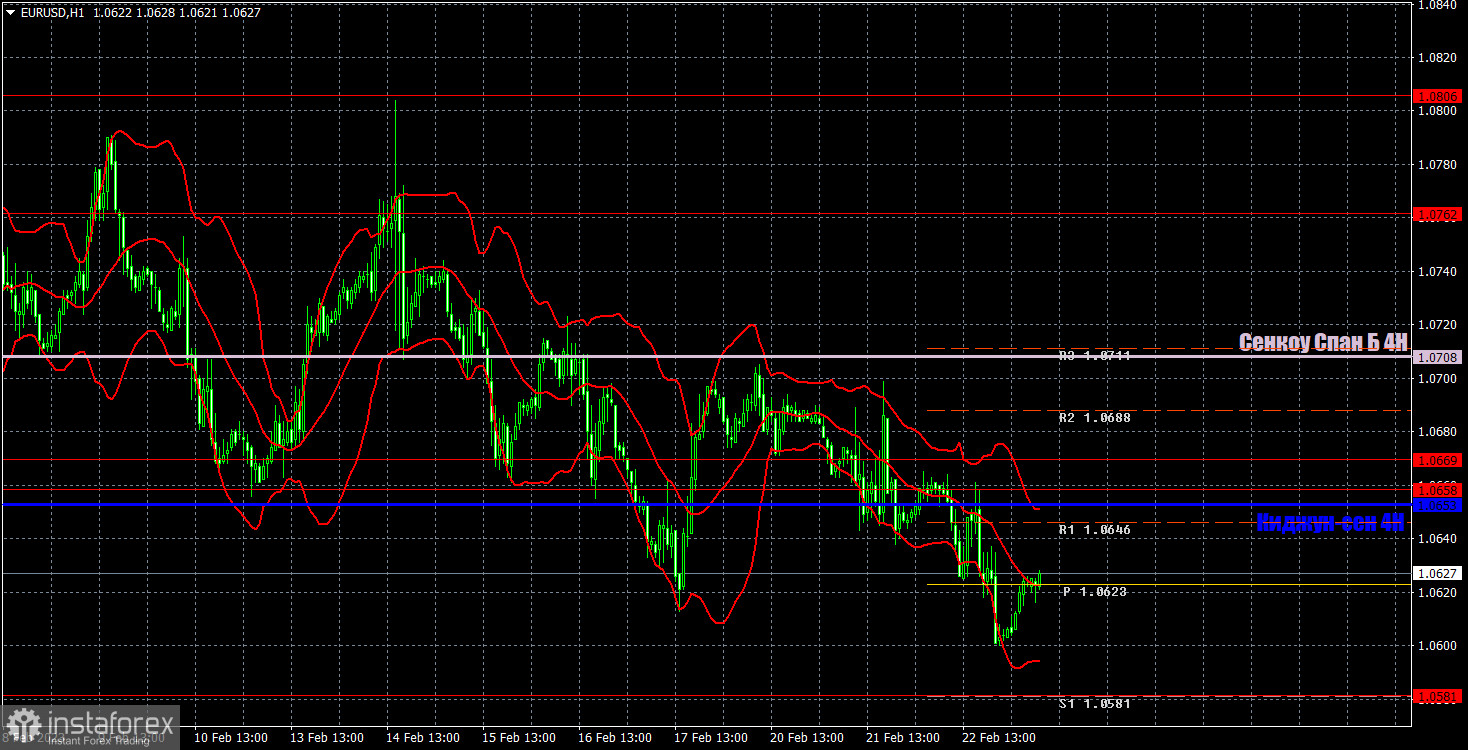This screenshot has height=750, width=1468.
Task: Select the red 1.0669 price level tag
Action: [x=1439, y=460]
